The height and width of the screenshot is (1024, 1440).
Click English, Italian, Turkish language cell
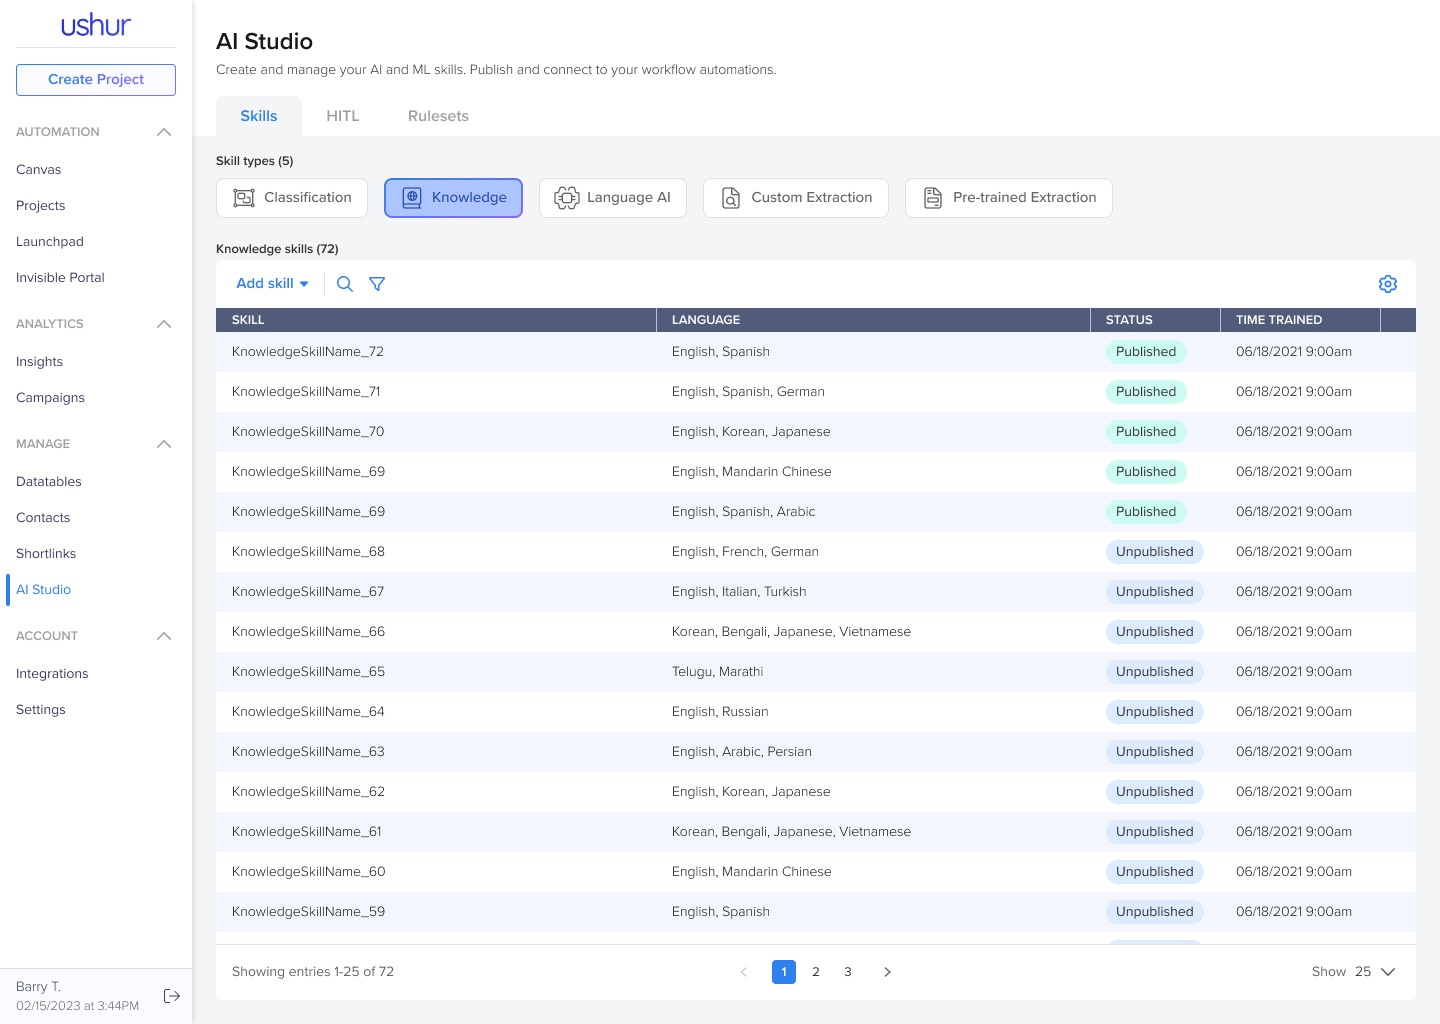739,592
